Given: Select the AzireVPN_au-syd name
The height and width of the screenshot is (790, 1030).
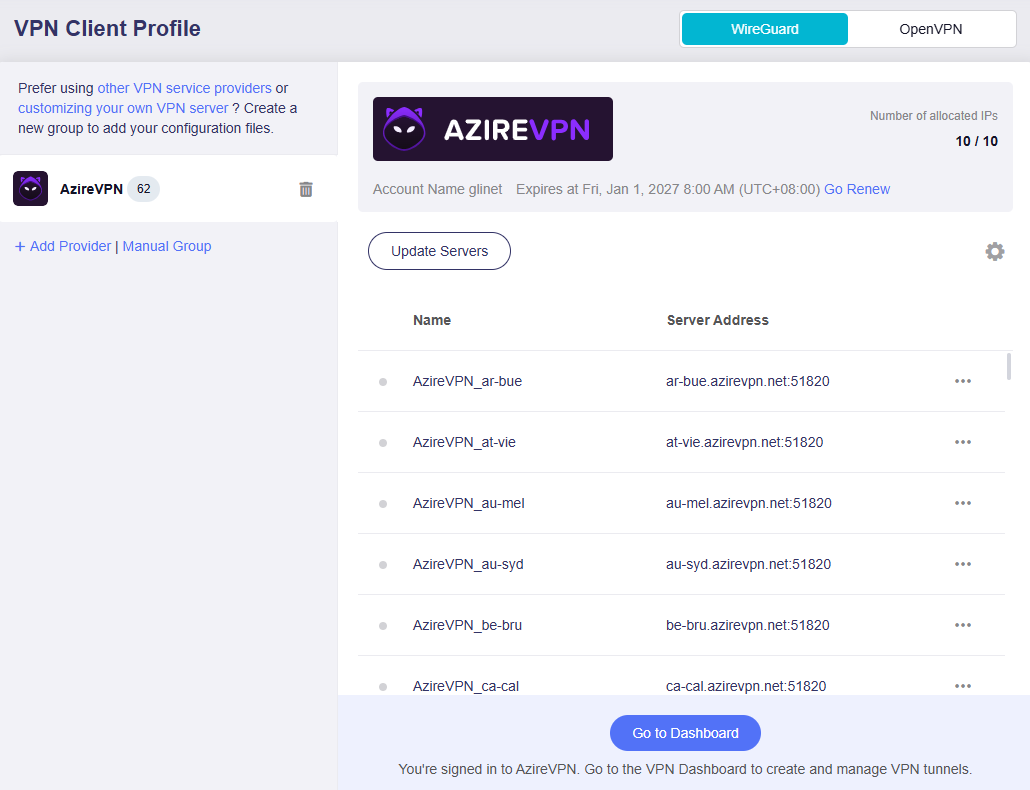Looking at the screenshot, I should click(468, 565).
